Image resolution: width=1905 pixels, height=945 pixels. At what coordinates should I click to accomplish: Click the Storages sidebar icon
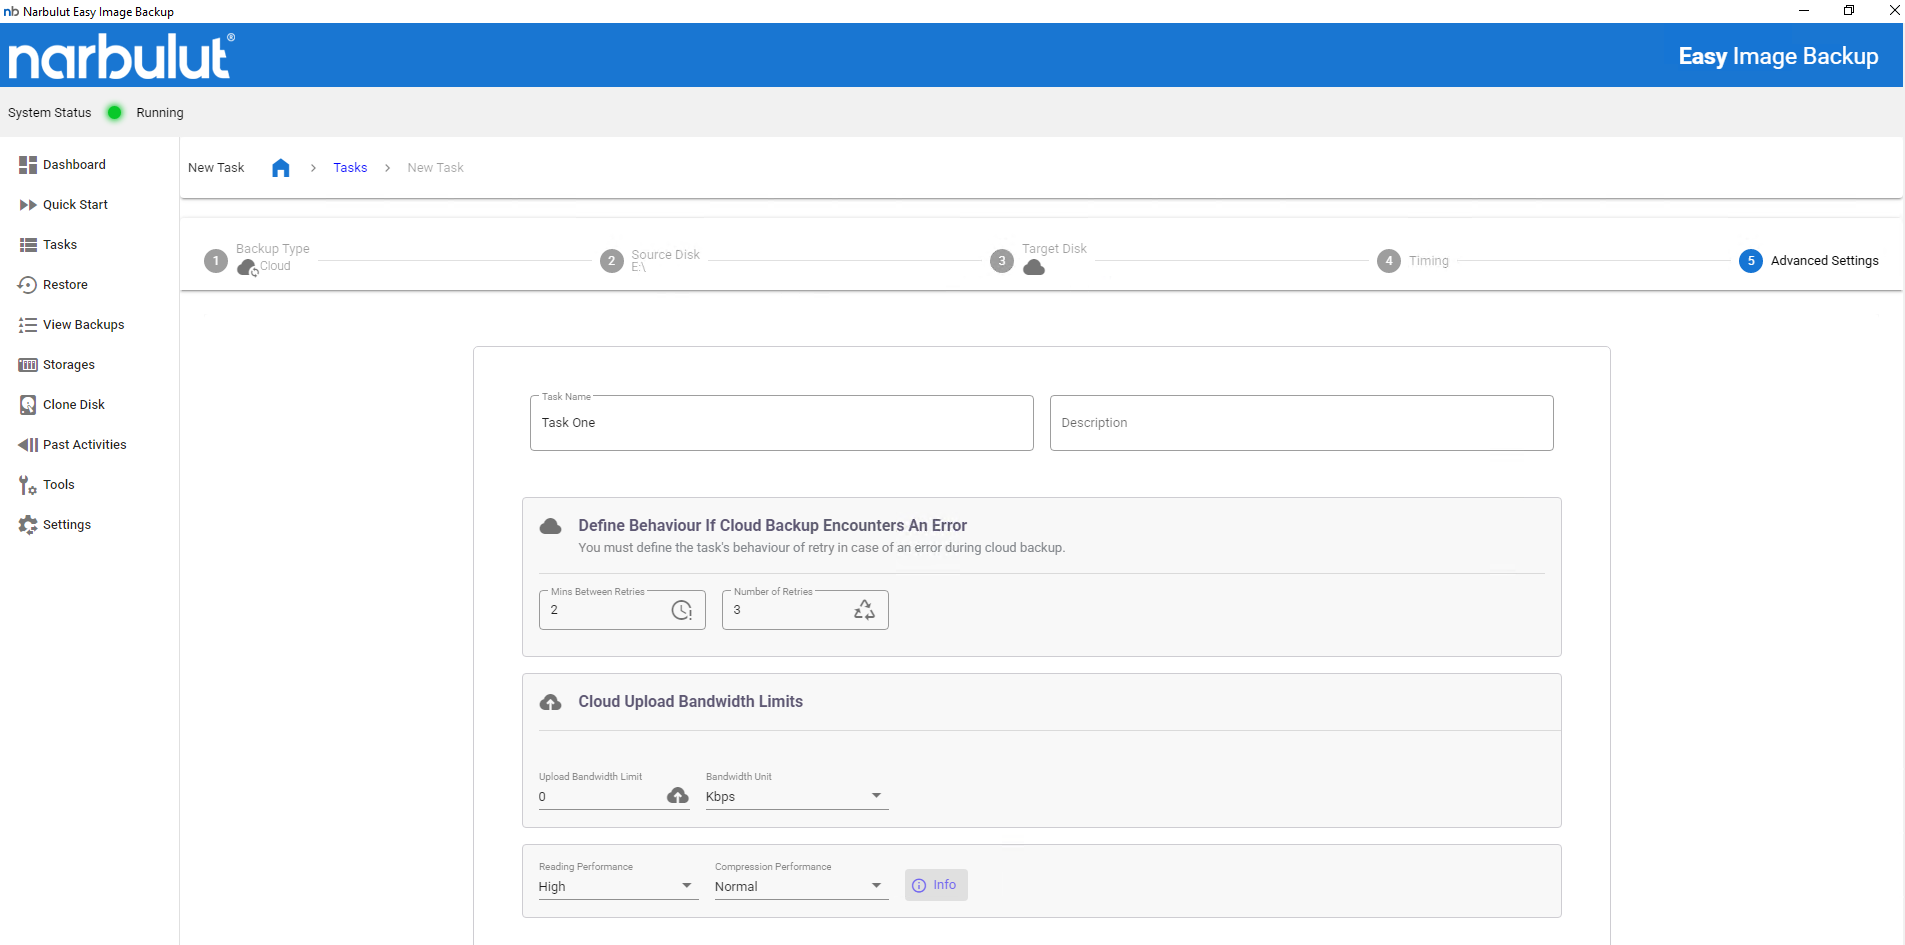(x=28, y=365)
